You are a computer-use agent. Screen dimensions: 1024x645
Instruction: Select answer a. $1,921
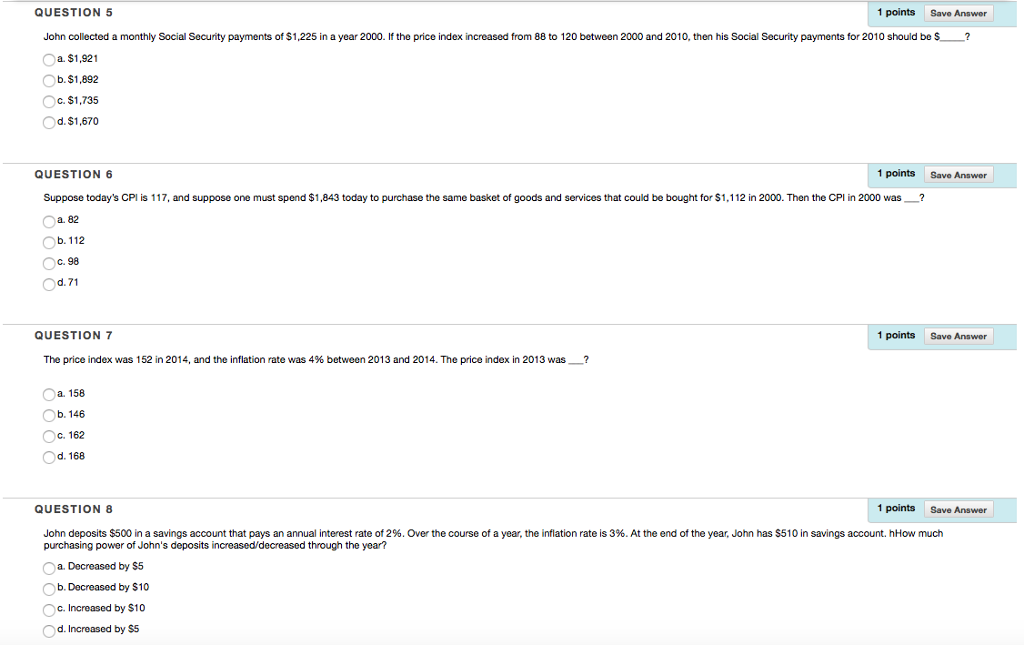[x=48, y=59]
